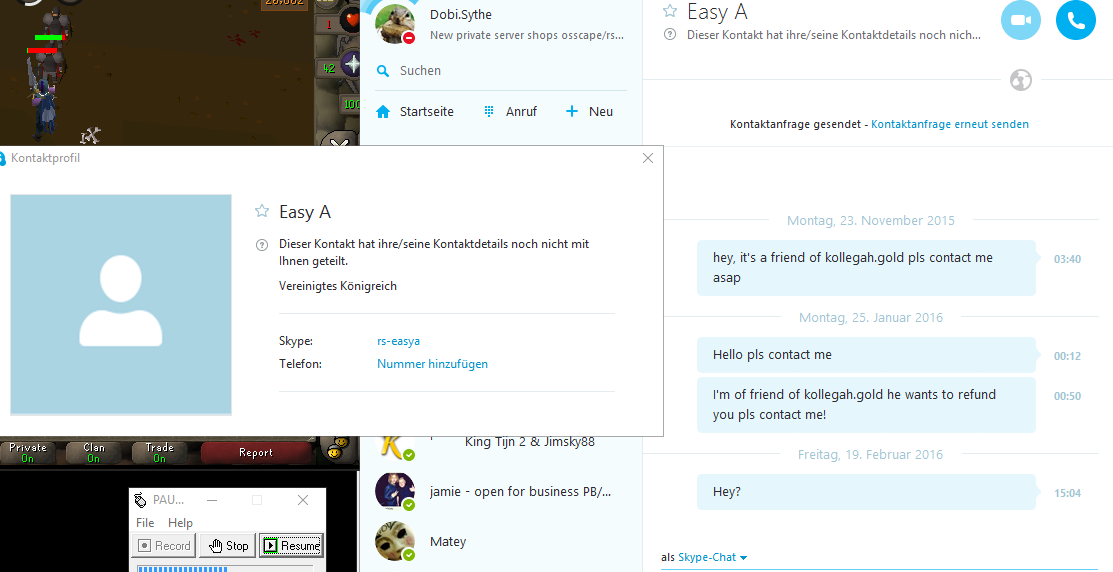Close the Kontaktprofil window
The image size is (1113, 572).
pyautogui.click(x=647, y=158)
